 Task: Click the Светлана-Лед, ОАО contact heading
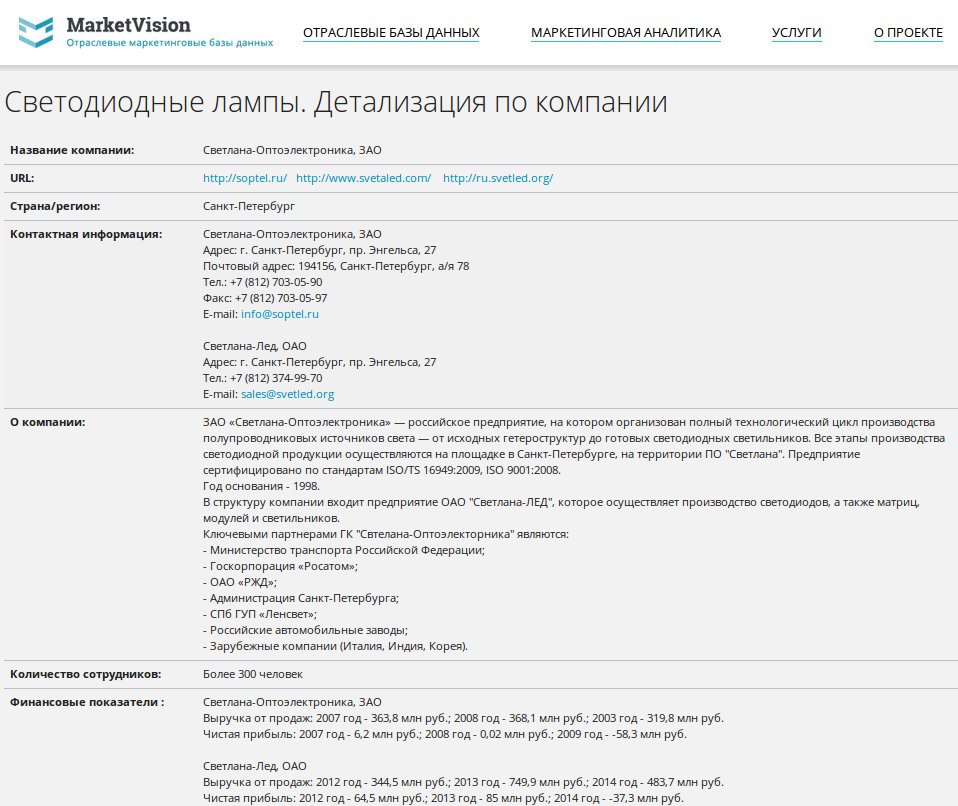click(255, 346)
